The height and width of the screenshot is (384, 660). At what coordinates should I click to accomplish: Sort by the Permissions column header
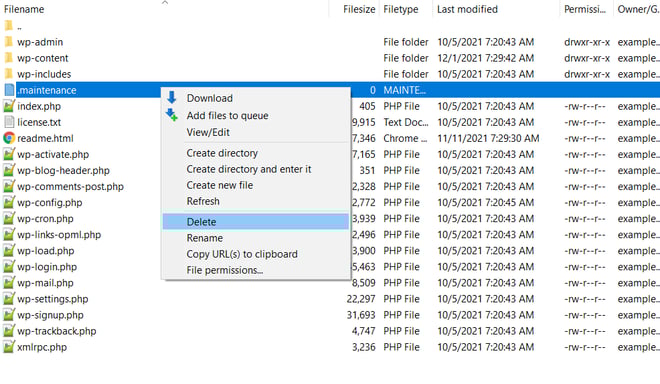pos(586,9)
